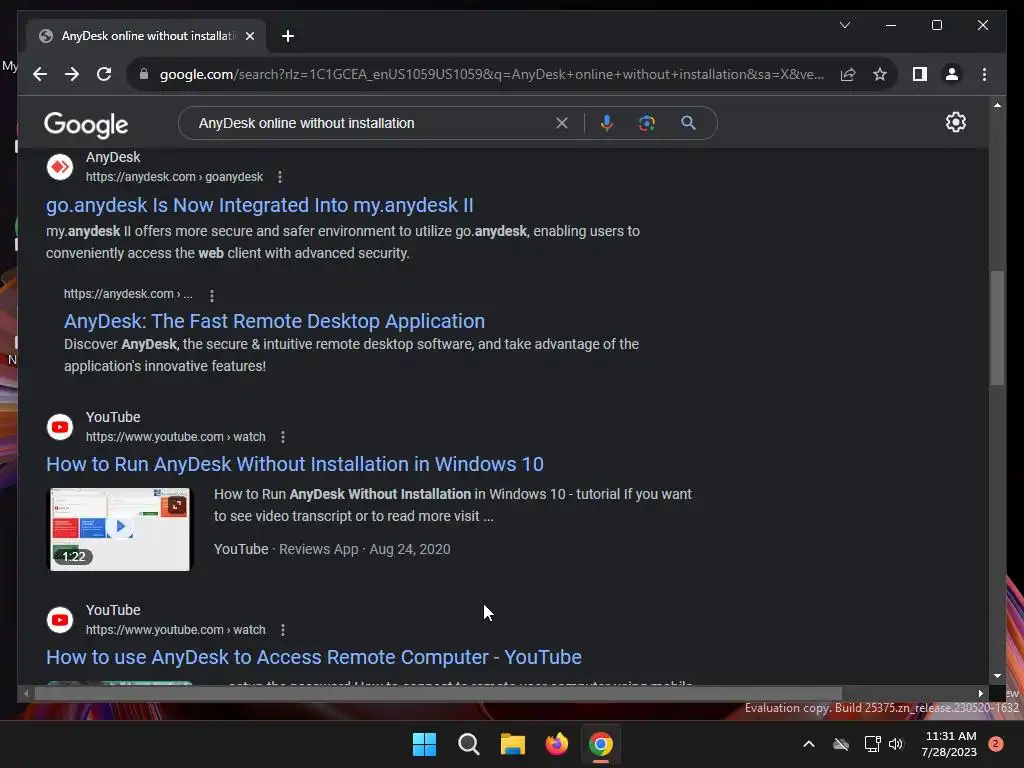Click the AnyDesk result favicon
Screen dimensions: 1024x768
click(x=60, y=167)
